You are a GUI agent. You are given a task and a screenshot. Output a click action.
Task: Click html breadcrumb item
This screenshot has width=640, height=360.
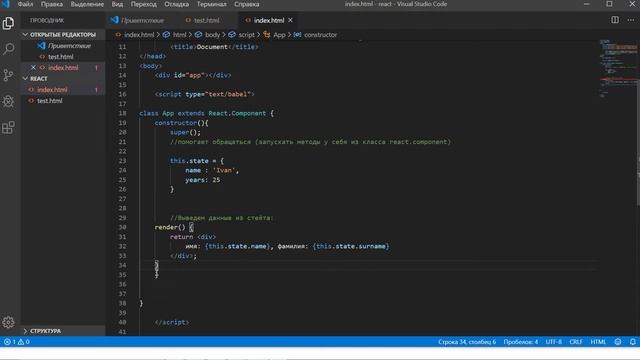click(179, 35)
